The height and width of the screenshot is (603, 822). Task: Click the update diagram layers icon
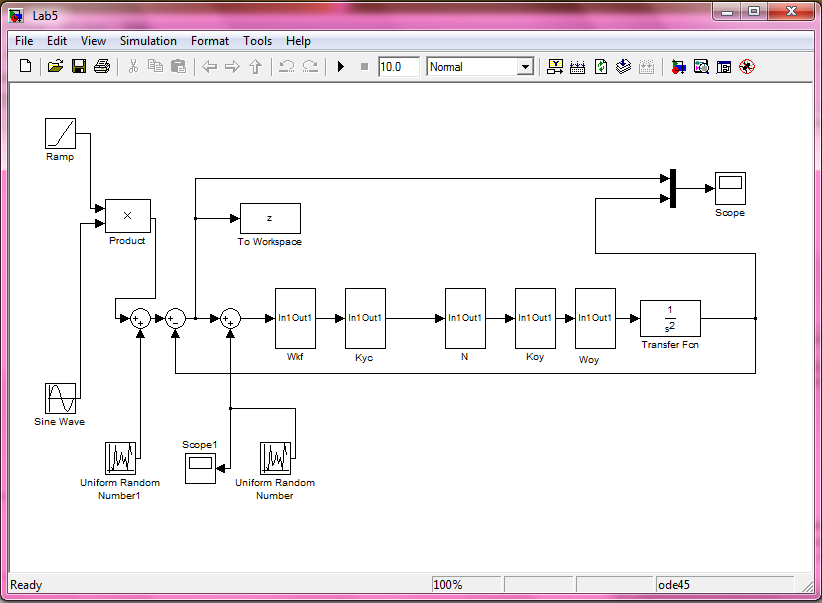click(623, 67)
